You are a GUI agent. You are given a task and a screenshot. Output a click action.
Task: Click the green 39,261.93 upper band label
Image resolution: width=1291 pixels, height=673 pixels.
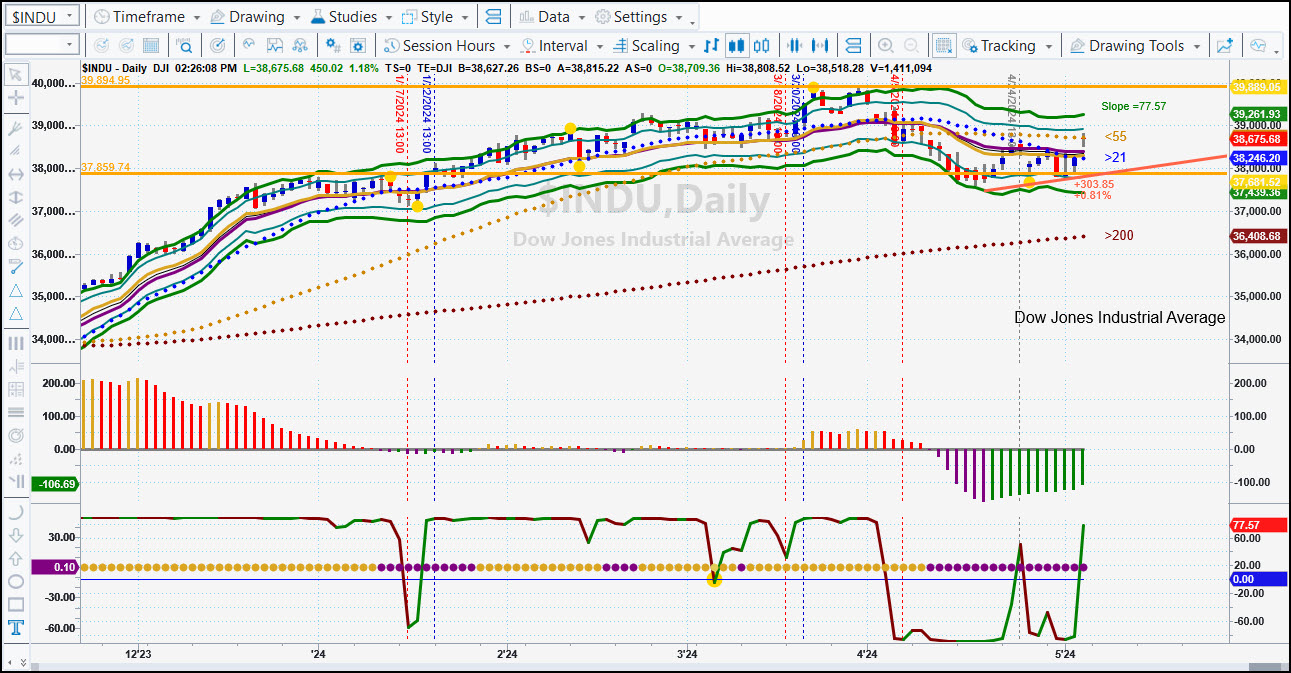coord(1256,114)
